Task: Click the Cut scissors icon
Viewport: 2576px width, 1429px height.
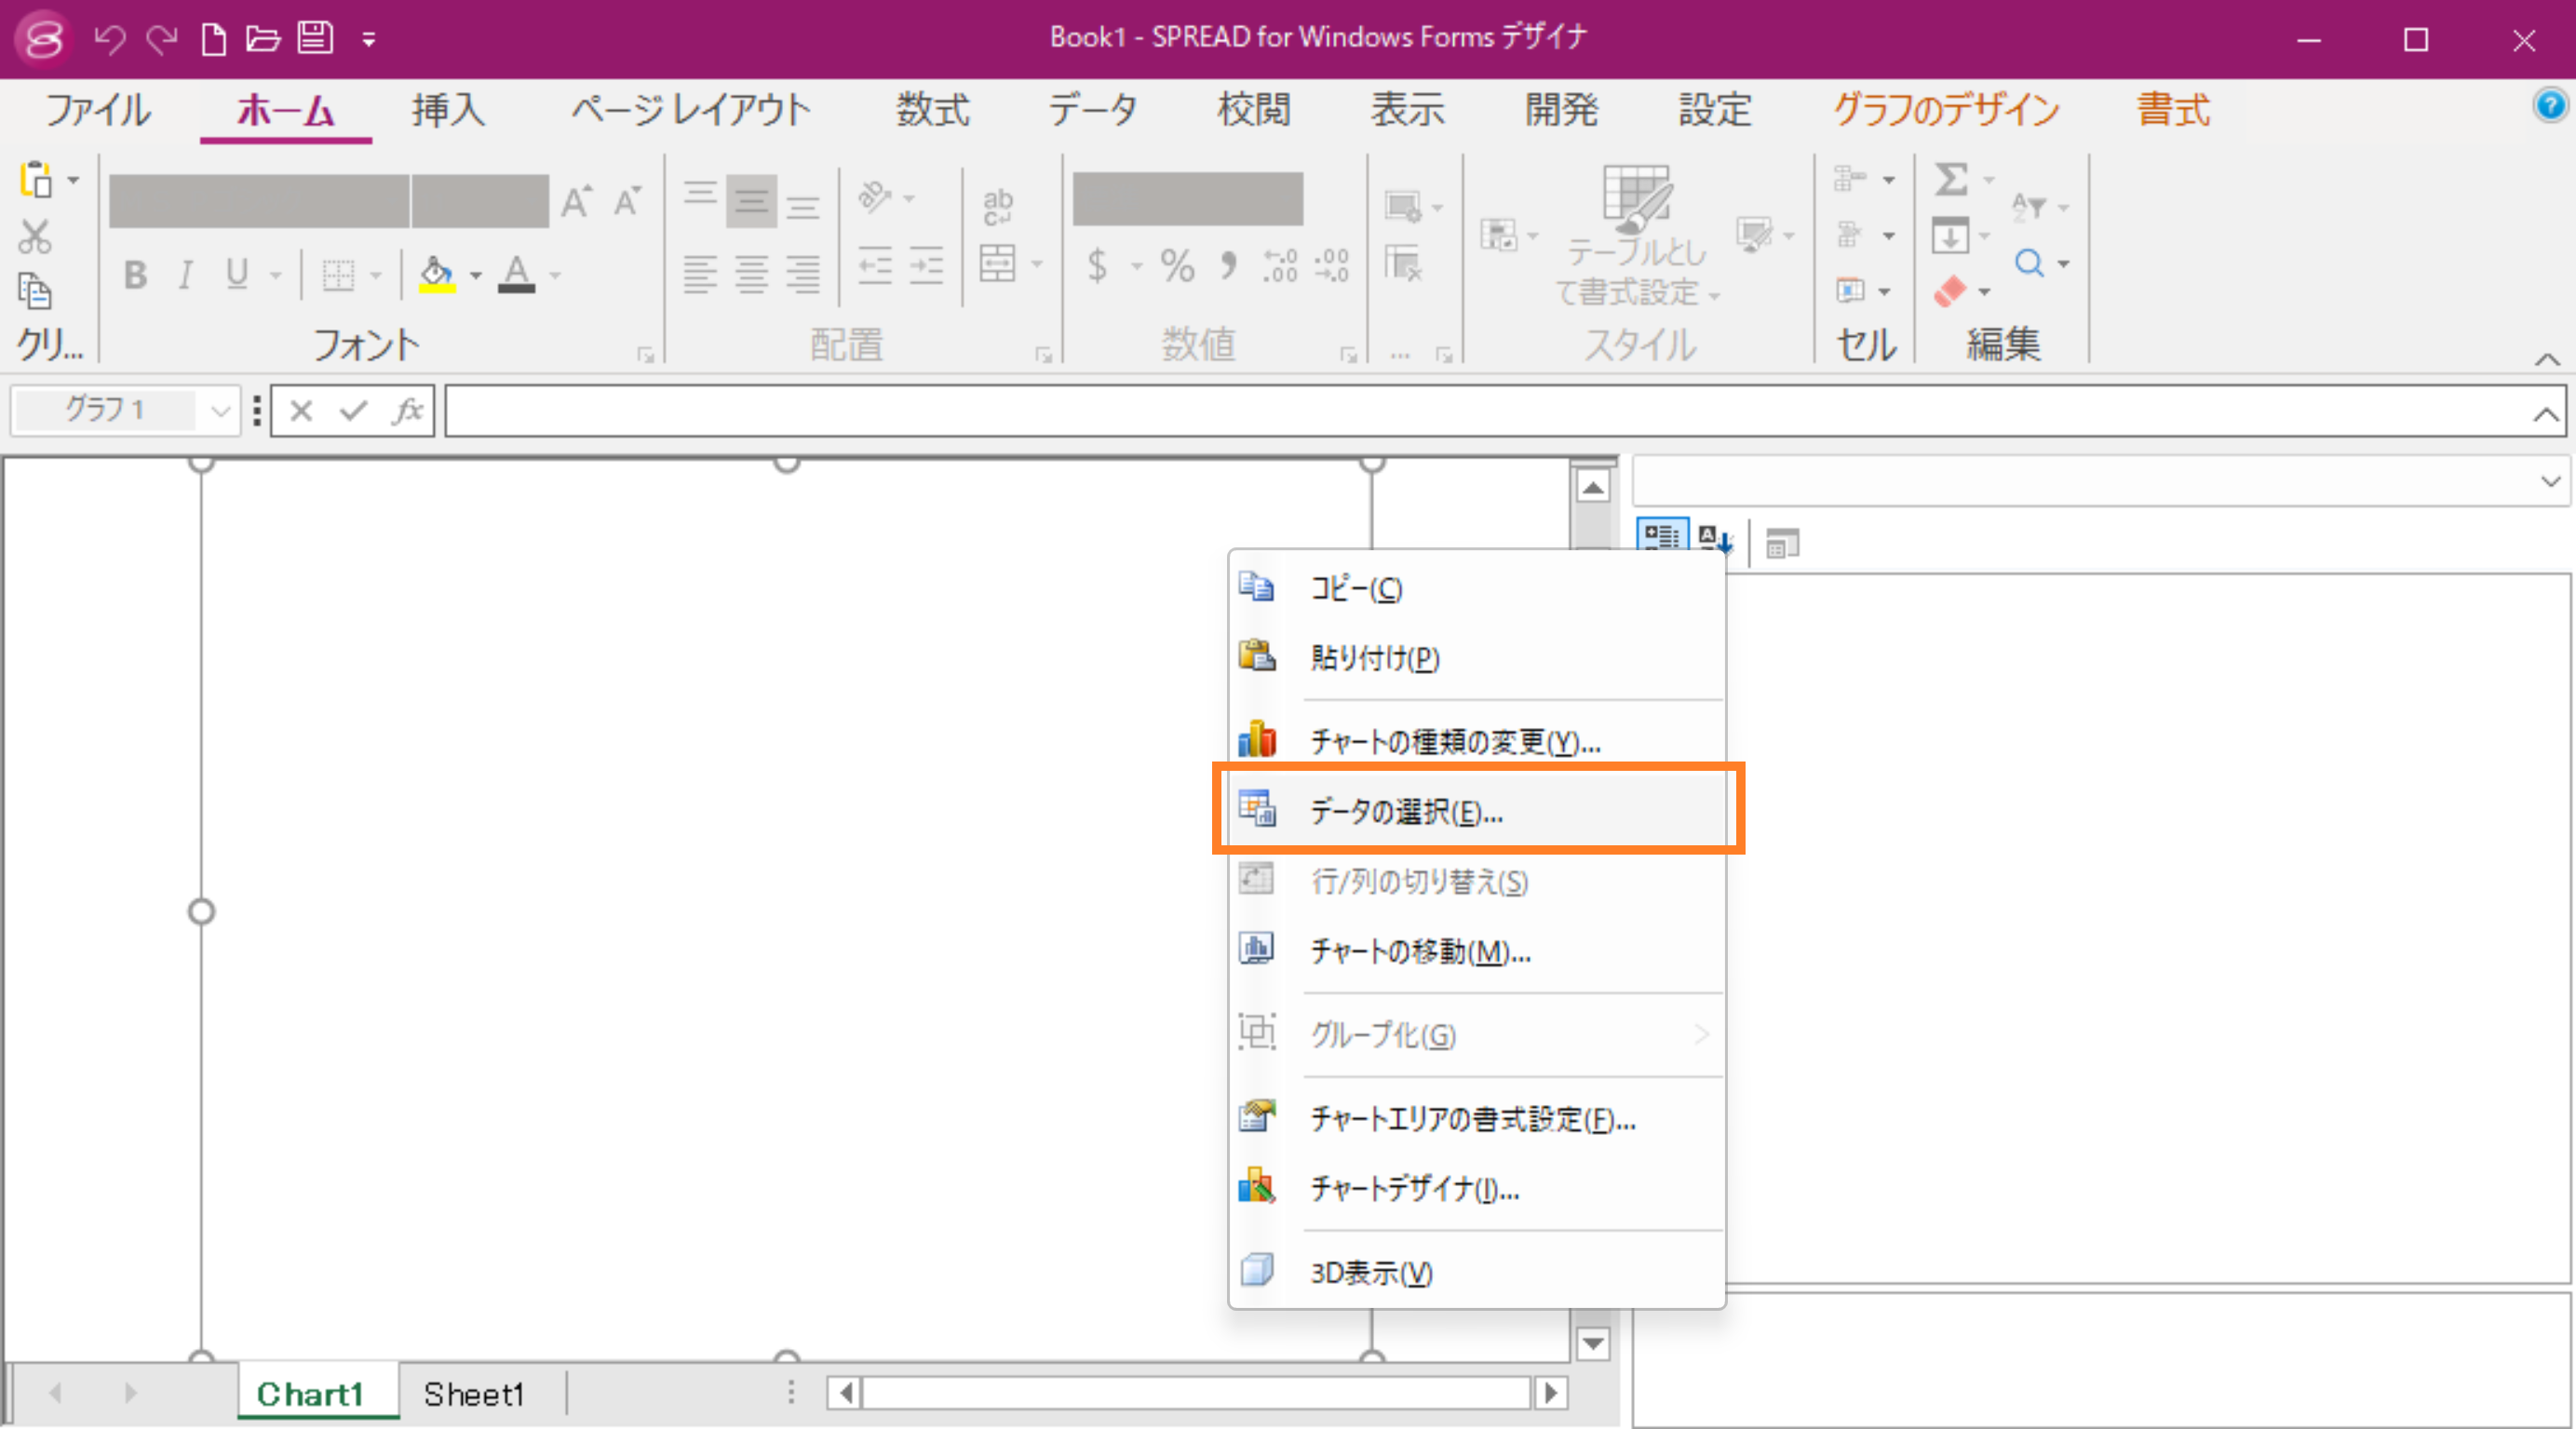Action: pos(35,237)
